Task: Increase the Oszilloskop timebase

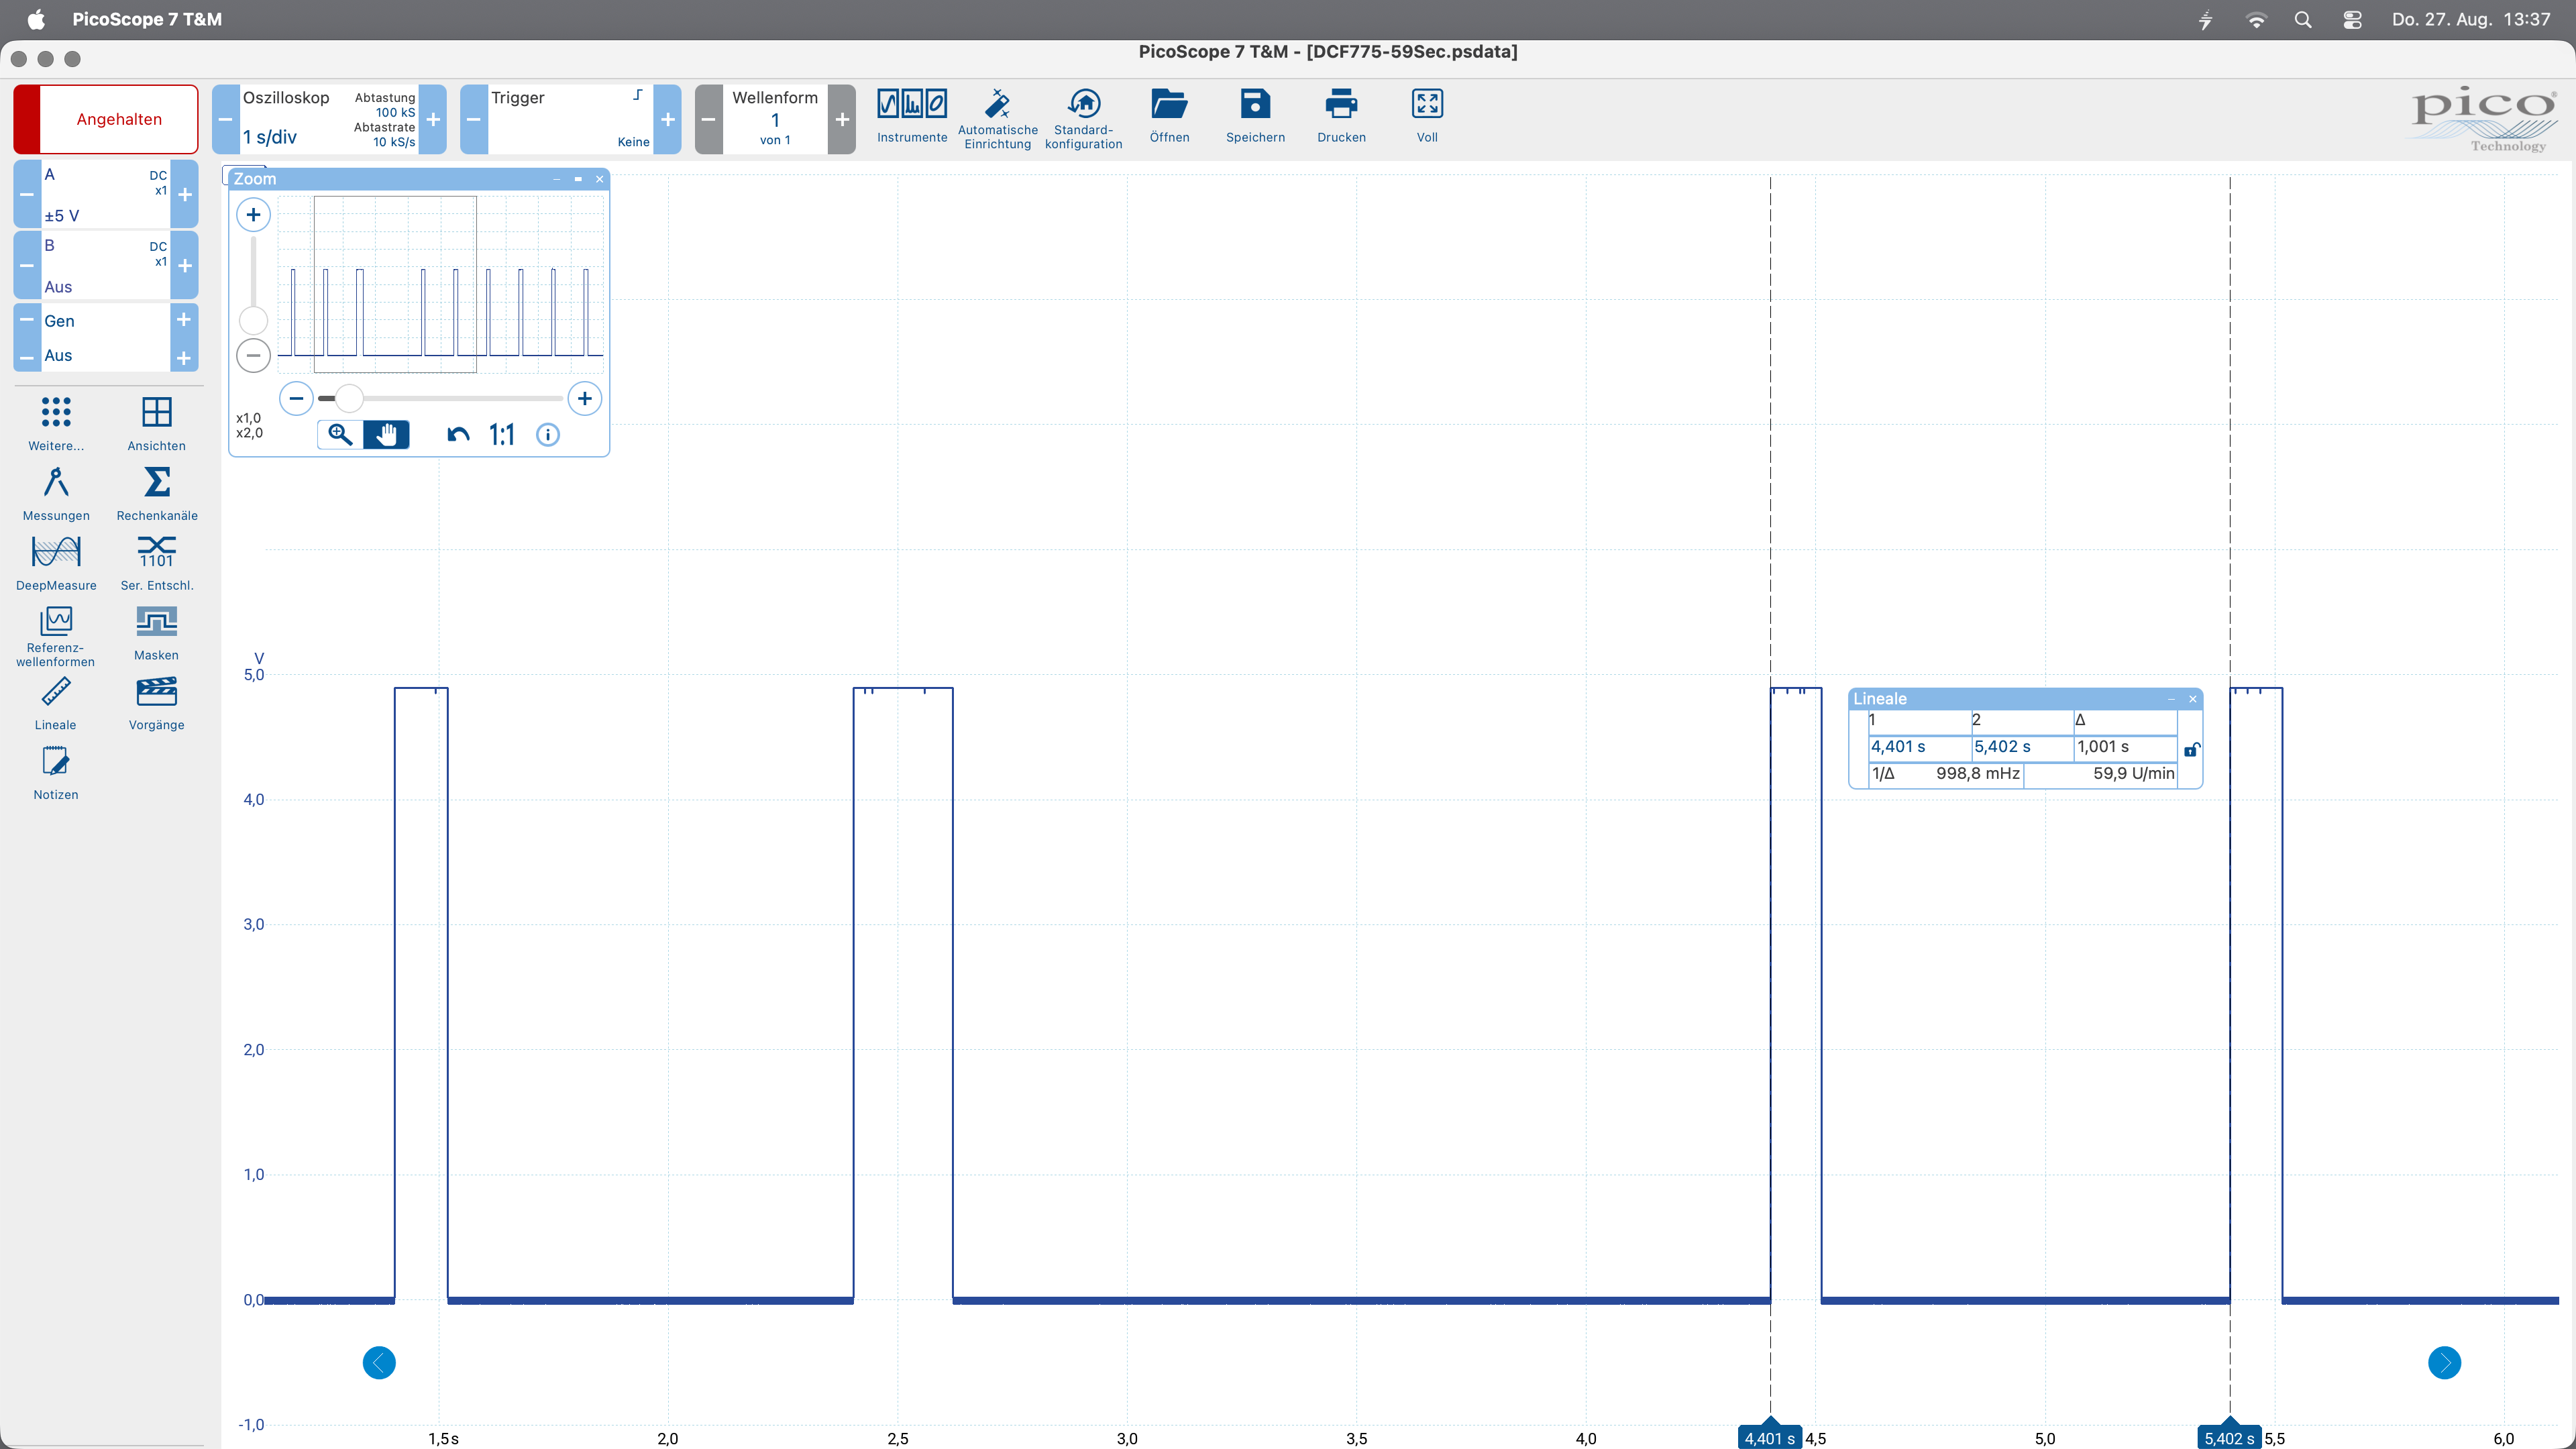Action: (433, 119)
